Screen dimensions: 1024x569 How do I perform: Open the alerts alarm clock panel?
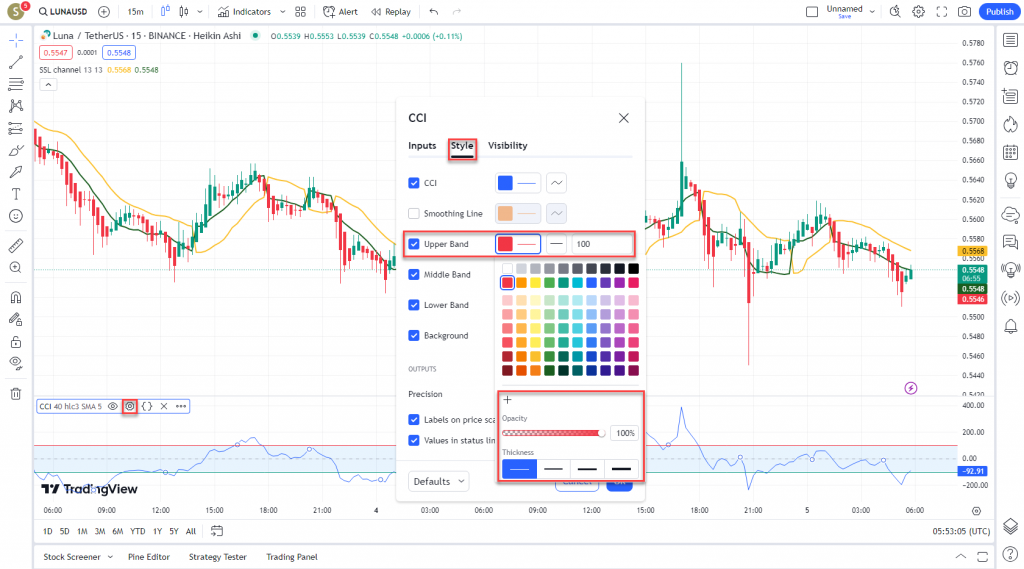click(1010, 68)
